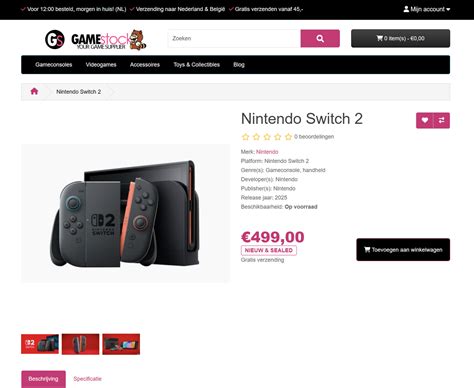Add product to wishlist with heart icon
Screen dimensions: 474x388
point(424,120)
